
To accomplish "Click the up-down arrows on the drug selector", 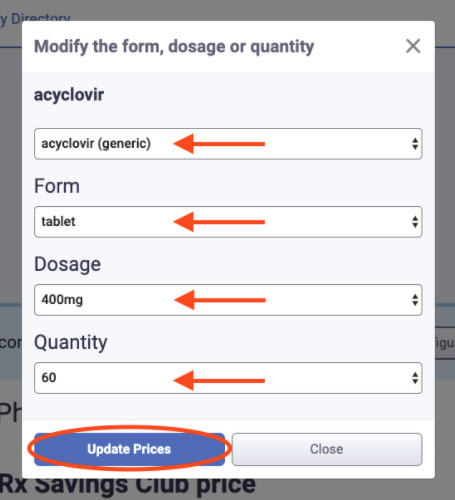I will [x=415, y=144].
